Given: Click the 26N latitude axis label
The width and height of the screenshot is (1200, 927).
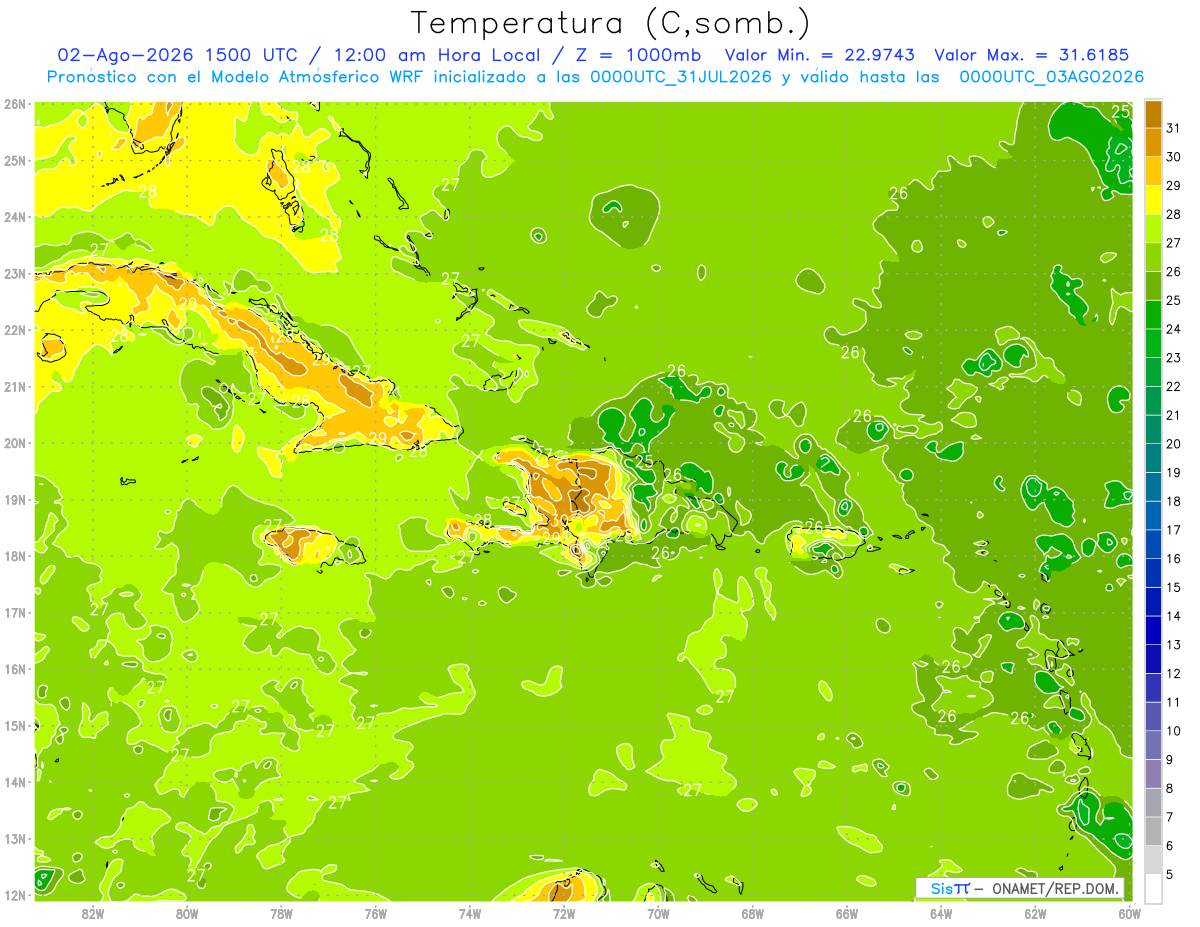Looking at the screenshot, I should pyautogui.click(x=15, y=104).
